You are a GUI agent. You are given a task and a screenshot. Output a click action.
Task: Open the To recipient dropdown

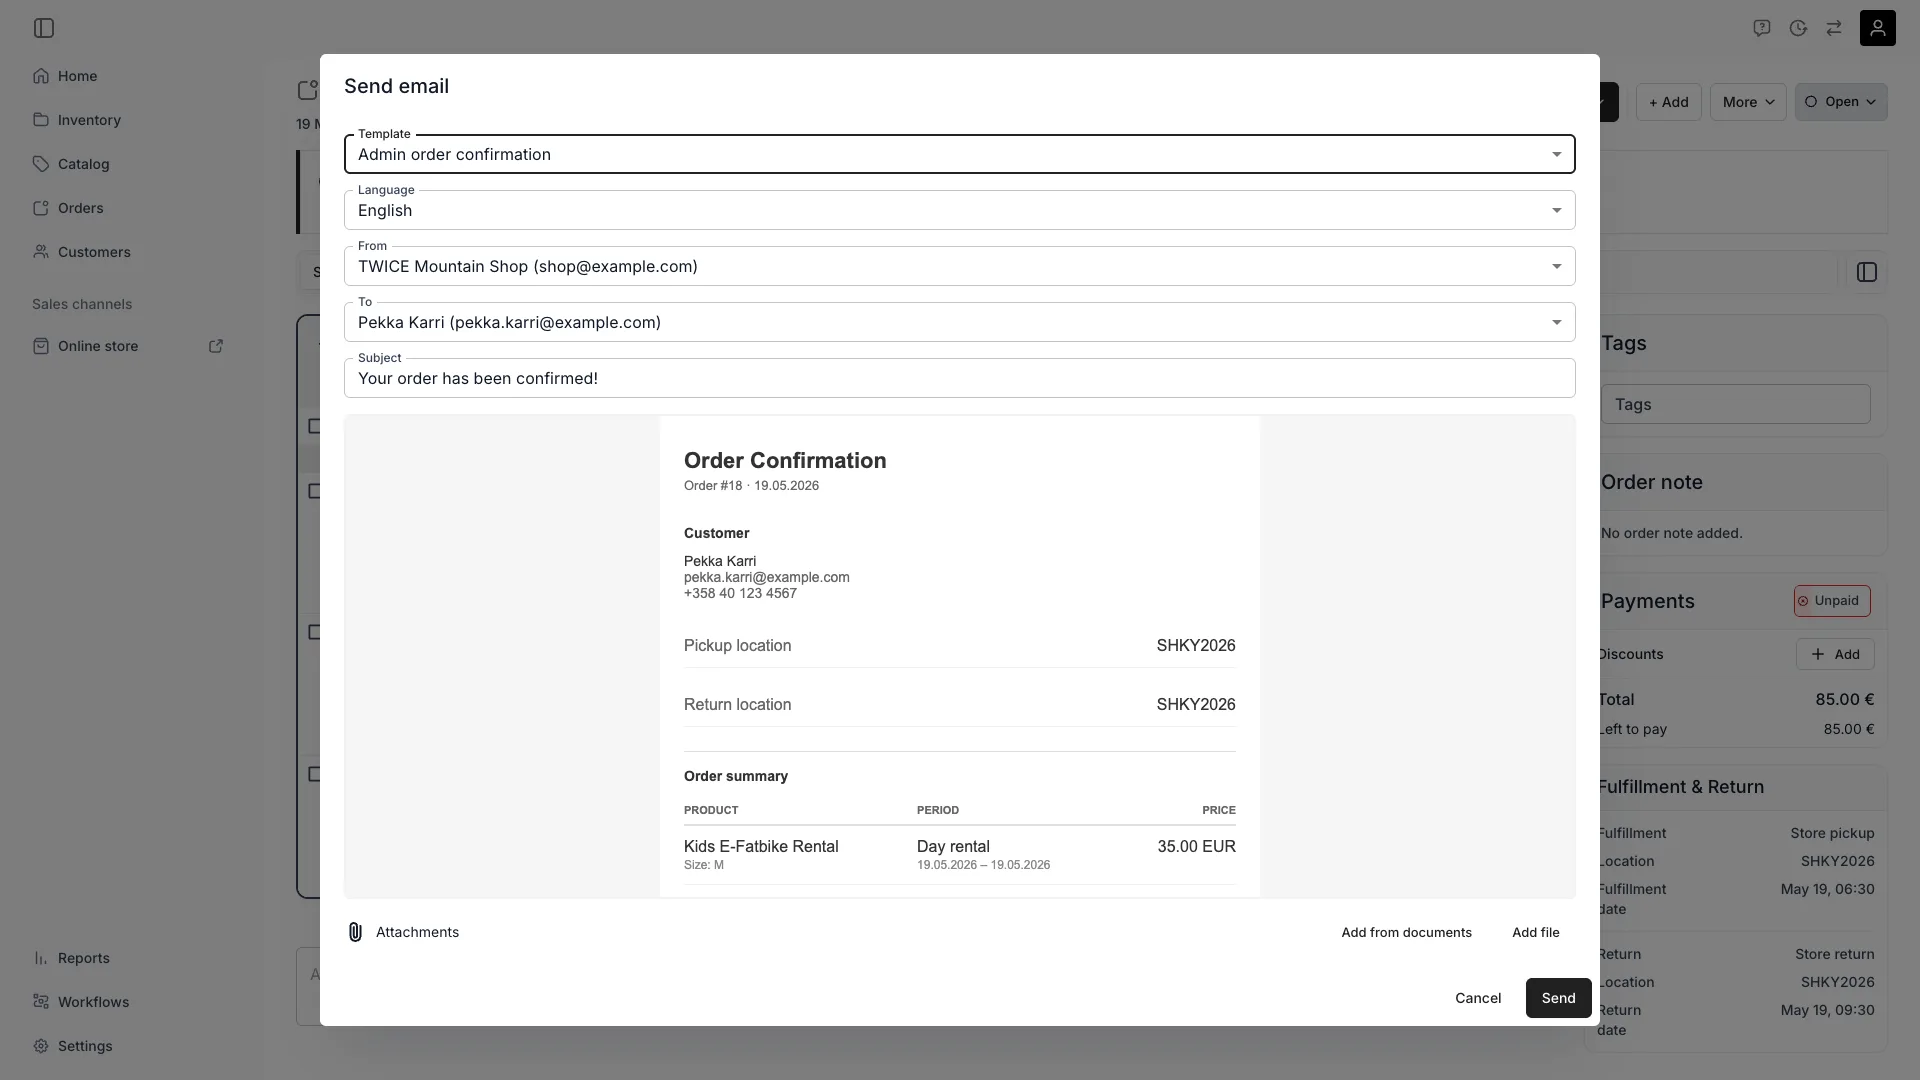[x=960, y=322]
